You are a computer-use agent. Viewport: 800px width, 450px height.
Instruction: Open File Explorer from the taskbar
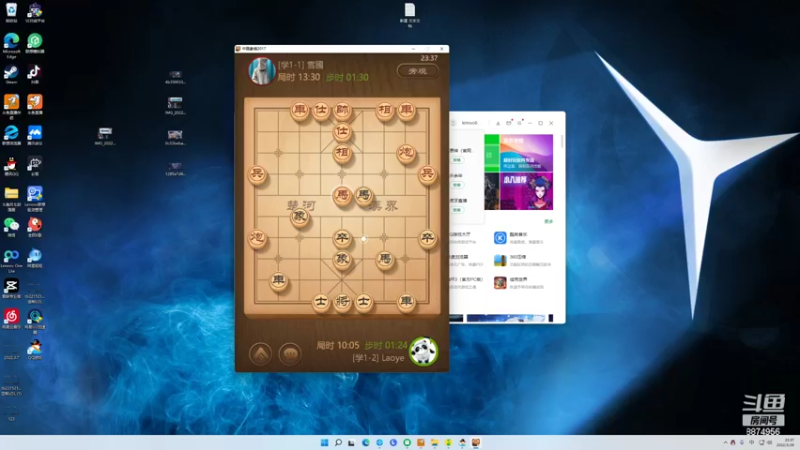coord(434,442)
